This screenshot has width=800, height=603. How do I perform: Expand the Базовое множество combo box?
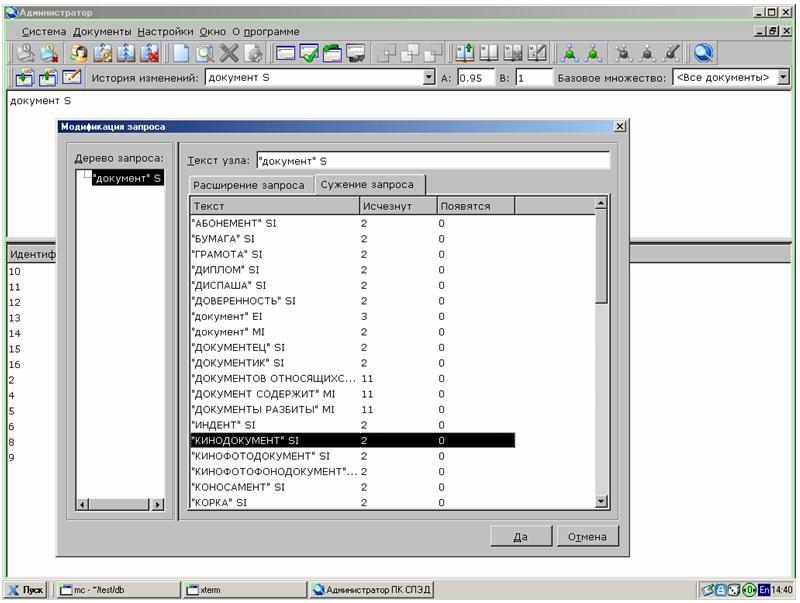coord(782,78)
